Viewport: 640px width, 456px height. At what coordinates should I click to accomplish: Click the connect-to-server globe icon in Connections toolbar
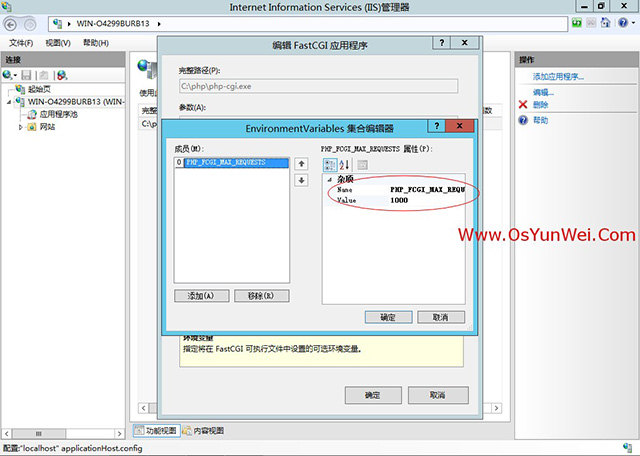10,75
